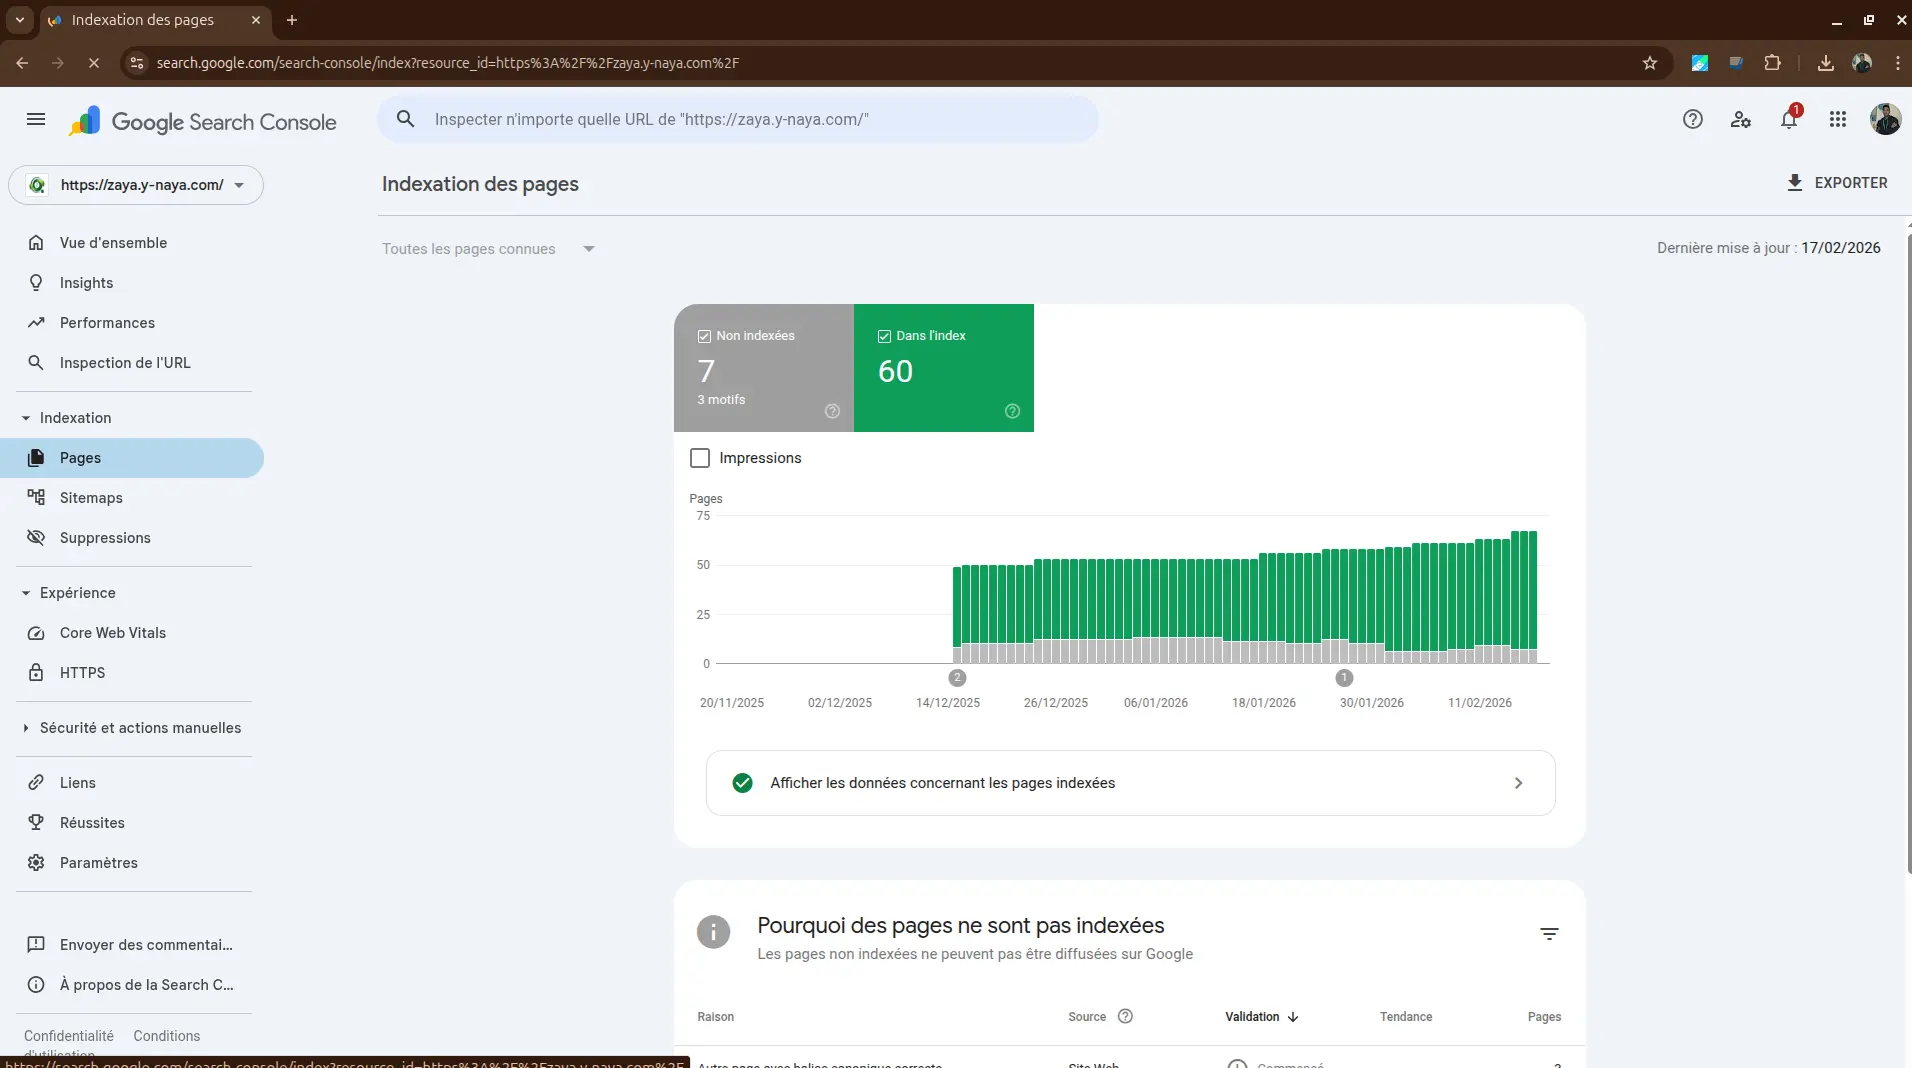Viewport: 1912px width, 1068px height.
Task: Click the Source column help icon
Action: [x=1125, y=1016]
